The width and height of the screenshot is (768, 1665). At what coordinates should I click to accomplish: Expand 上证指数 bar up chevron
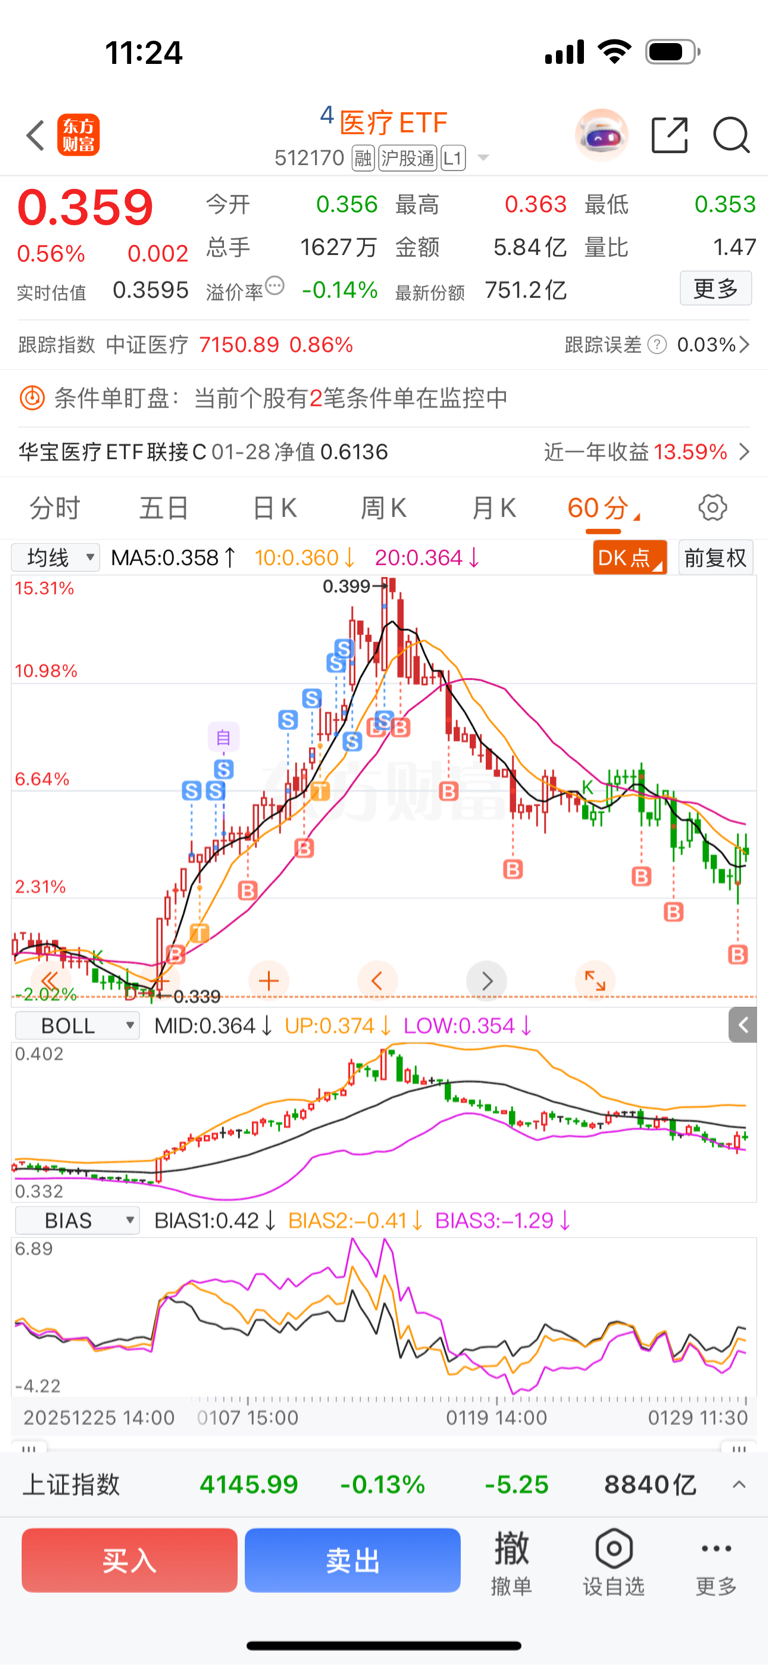tap(739, 1485)
